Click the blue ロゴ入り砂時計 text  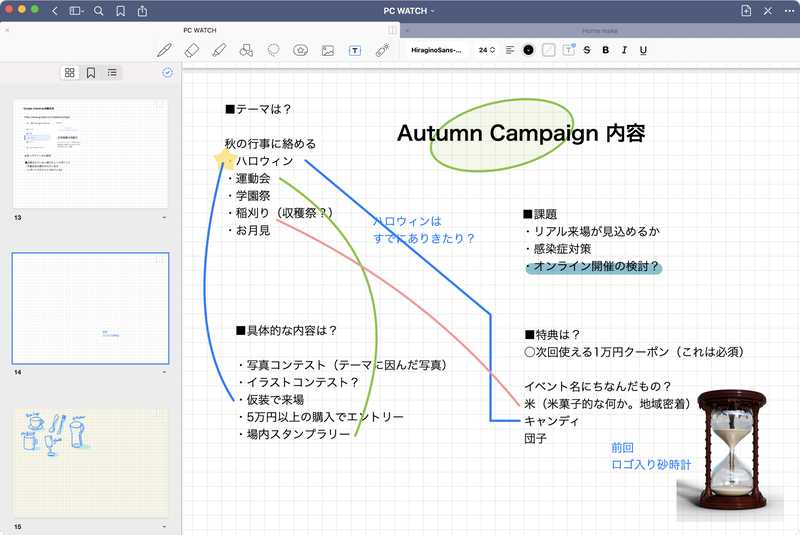click(652, 465)
